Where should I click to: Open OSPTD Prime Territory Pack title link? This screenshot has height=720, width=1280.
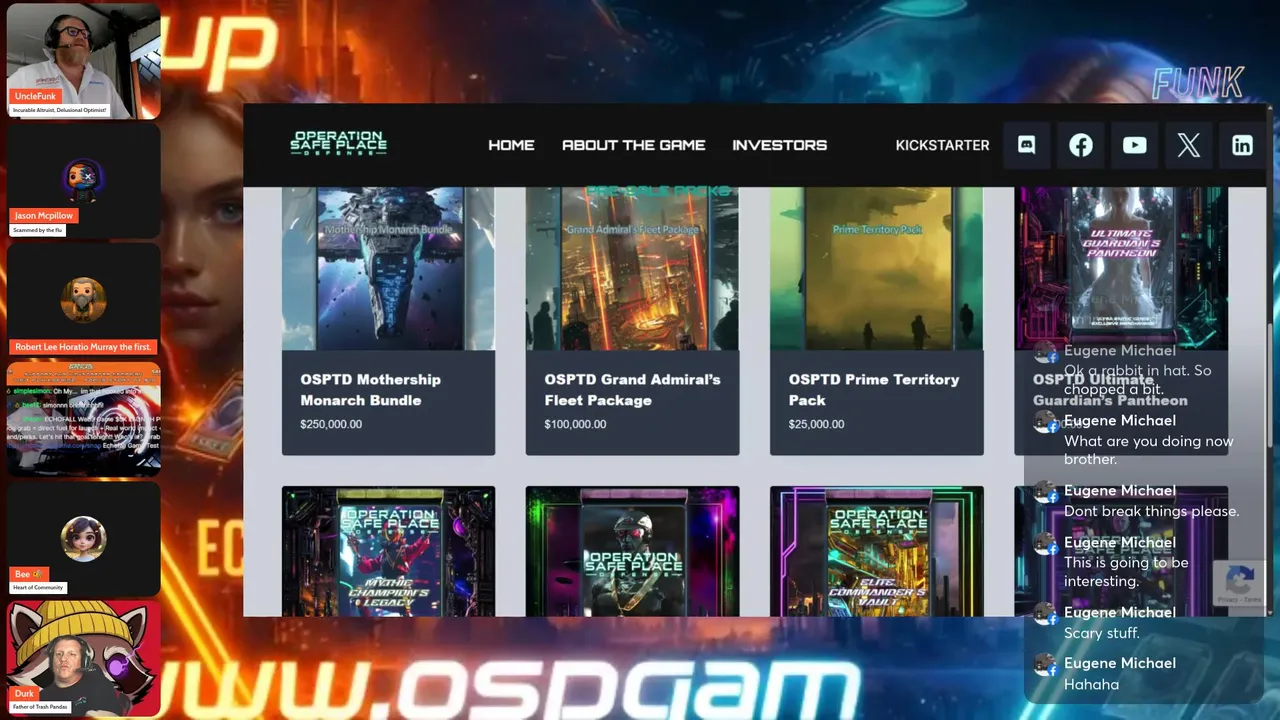[x=873, y=390]
